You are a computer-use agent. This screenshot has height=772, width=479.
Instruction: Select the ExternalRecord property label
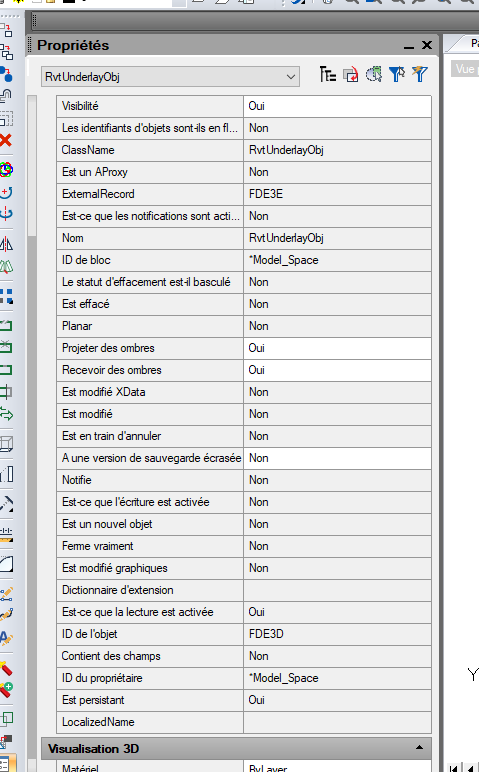(98, 194)
